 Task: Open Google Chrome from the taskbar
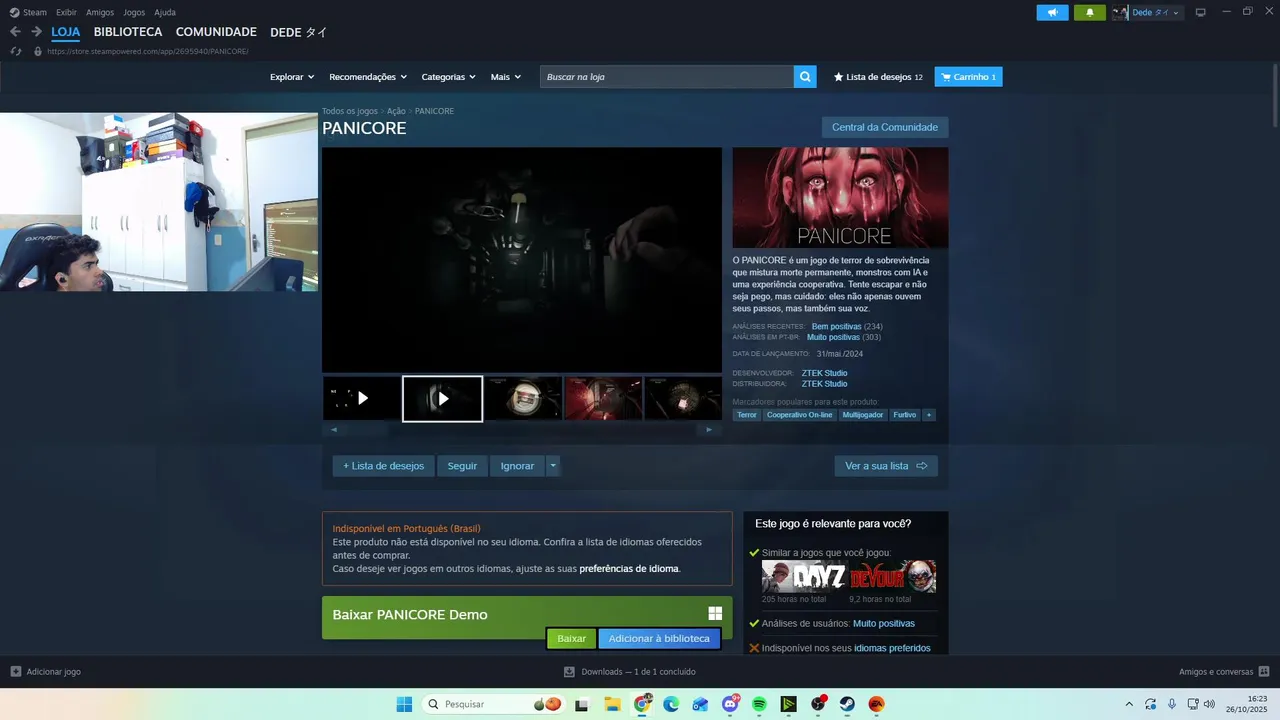(x=642, y=704)
